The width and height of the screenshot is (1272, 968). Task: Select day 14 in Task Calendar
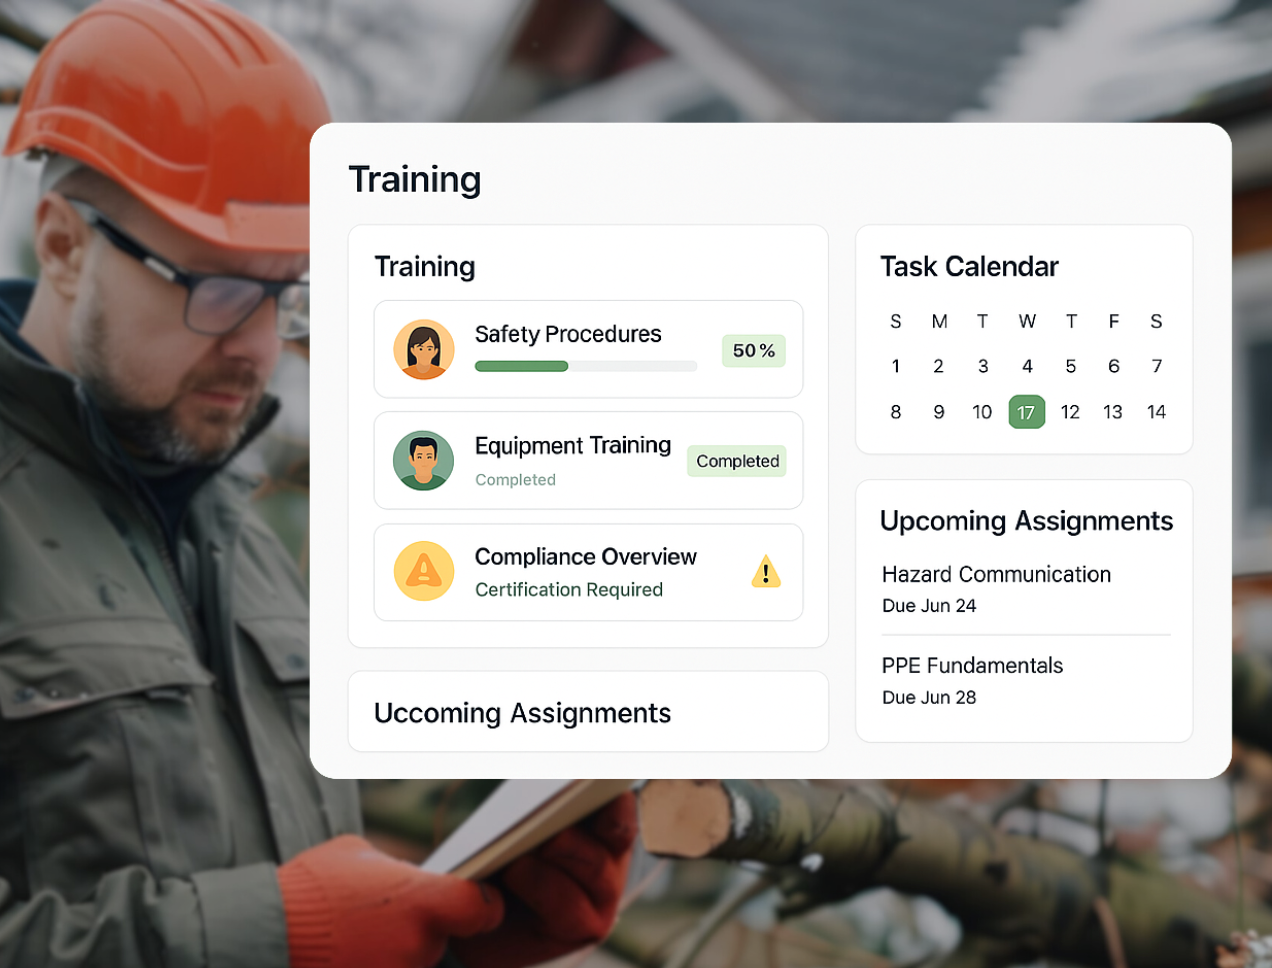[1157, 412]
